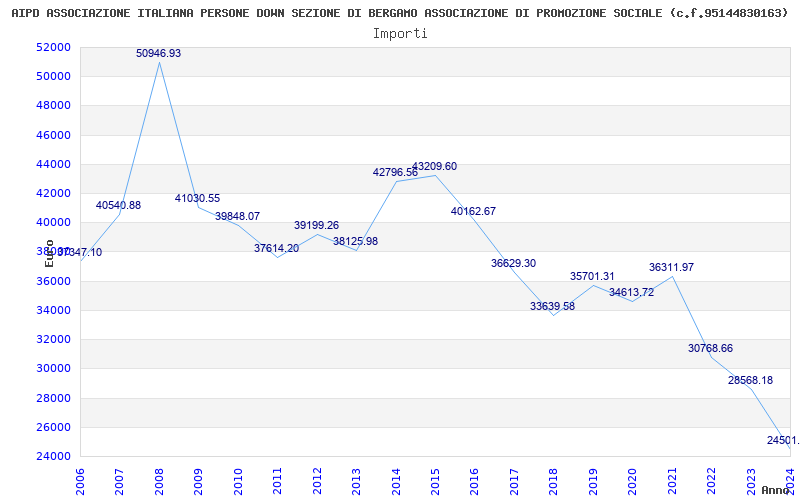Viewport: 800px width, 500px height.
Task: Click the 2017 year axis label
Action: coord(514,480)
